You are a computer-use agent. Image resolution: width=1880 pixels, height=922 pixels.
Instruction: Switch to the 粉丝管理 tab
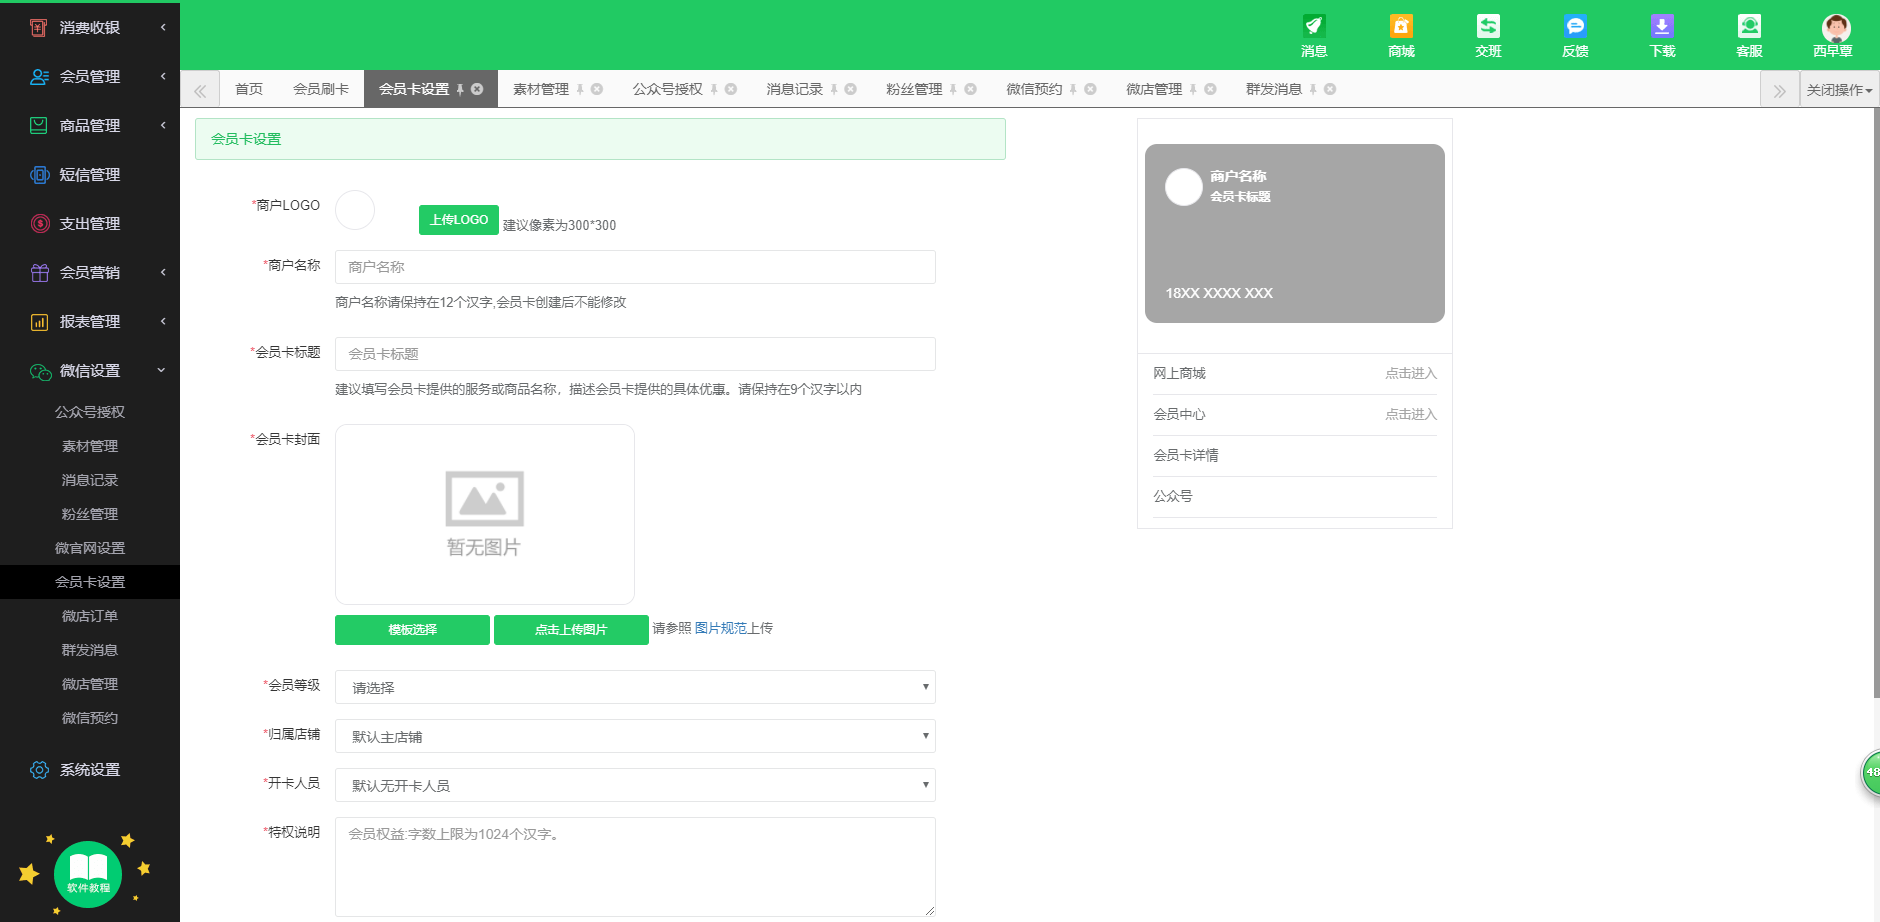tap(914, 89)
